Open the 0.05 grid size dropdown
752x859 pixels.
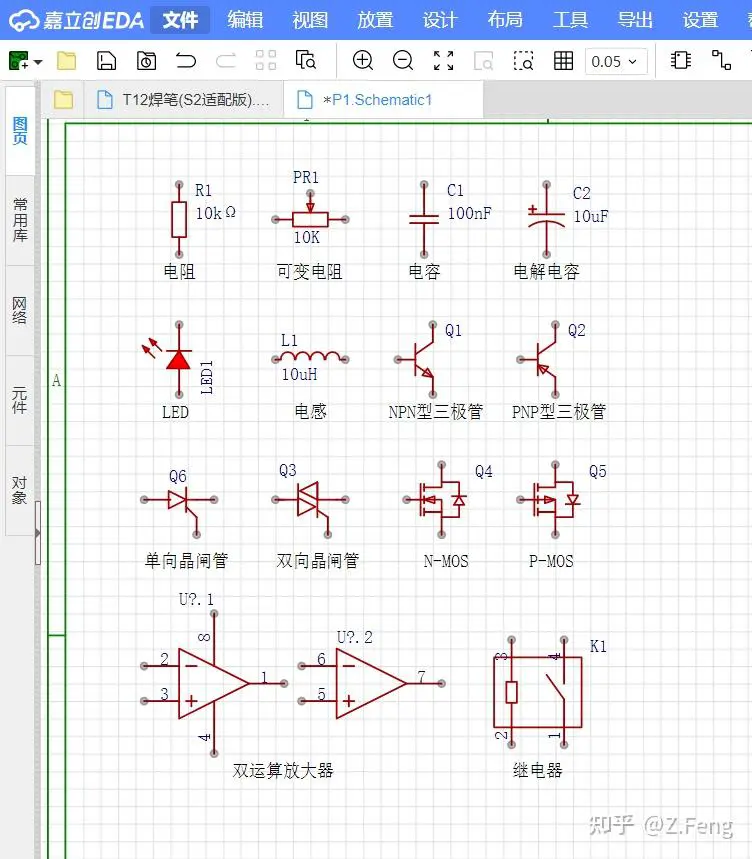[616, 61]
